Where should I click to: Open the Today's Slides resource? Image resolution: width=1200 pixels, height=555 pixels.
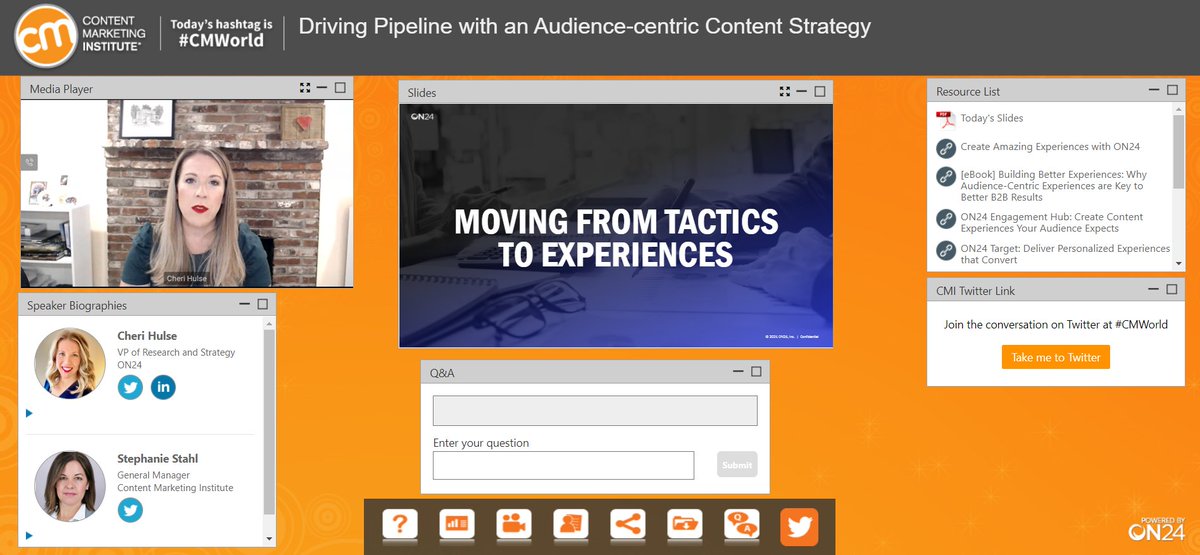click(992, 118)
